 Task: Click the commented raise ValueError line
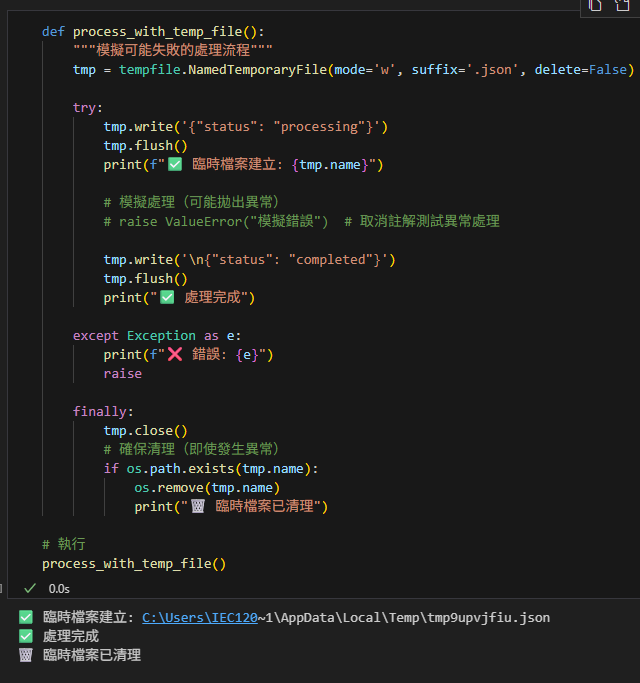coord(301,221)
